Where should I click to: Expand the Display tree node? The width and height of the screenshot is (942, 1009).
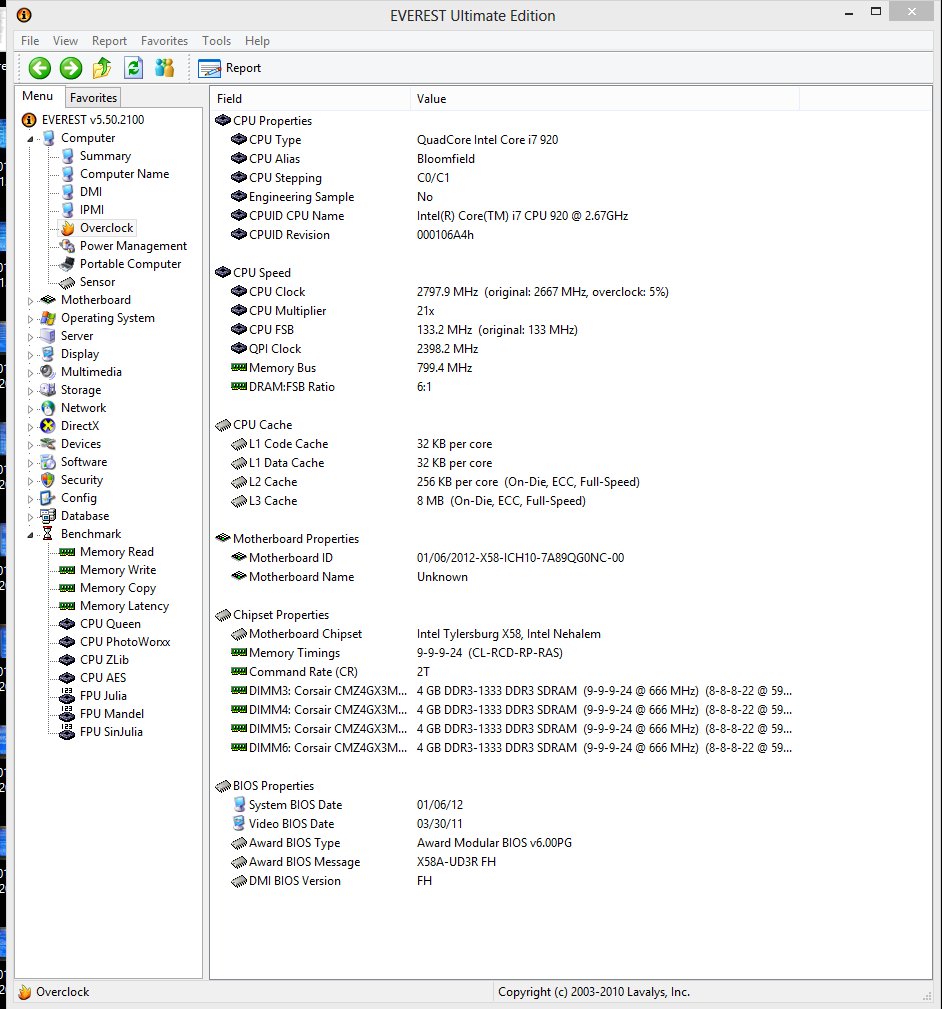(x=30, y=355)
